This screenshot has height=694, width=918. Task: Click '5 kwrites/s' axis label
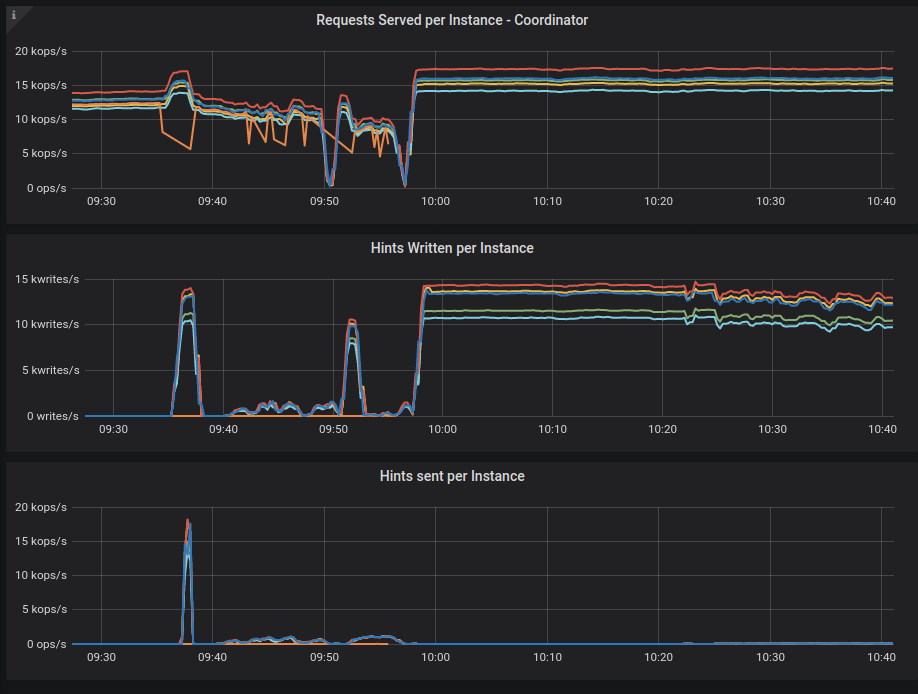point(50,370)
